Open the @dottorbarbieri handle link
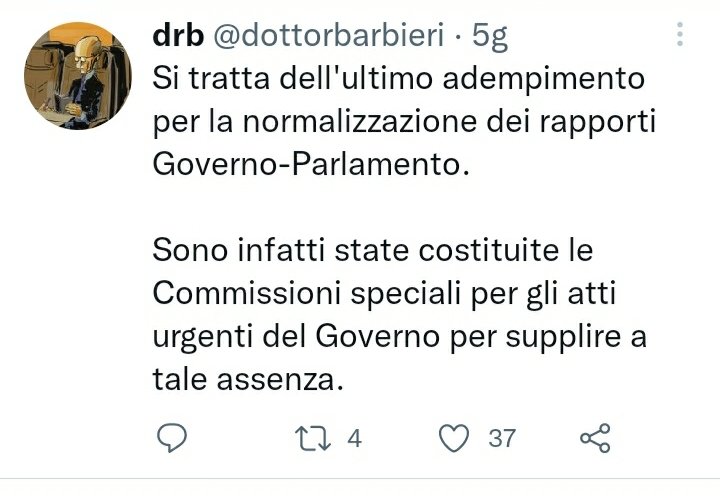 point(329,35)
